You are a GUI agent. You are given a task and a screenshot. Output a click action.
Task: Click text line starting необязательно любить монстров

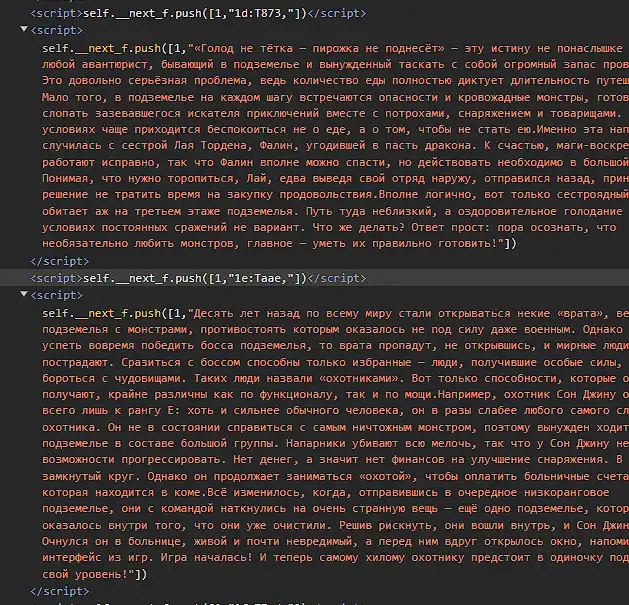[x=280, y=244]
